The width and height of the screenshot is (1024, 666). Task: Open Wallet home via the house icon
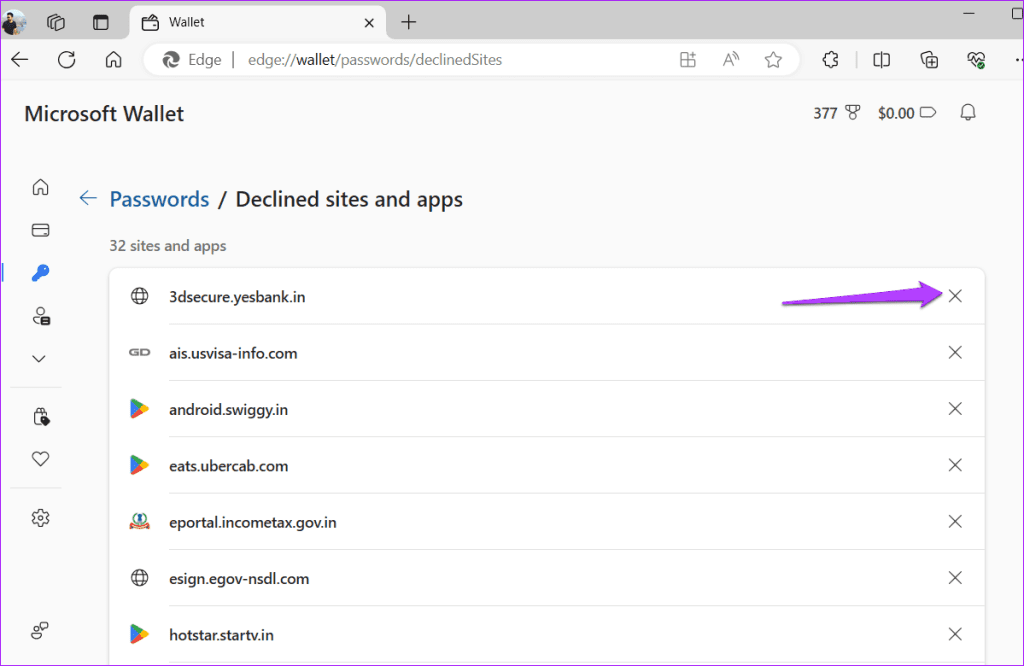coord(39,187)
